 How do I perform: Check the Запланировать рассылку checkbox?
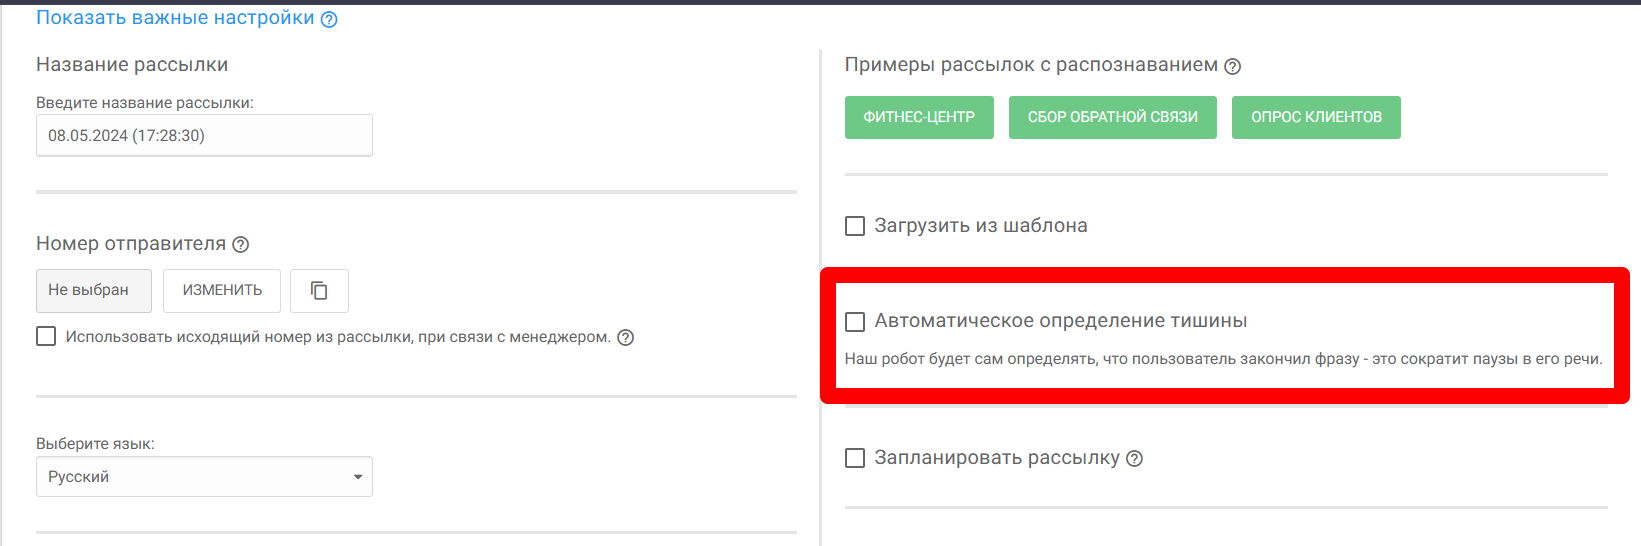pyautogui.click(x=855, y=458)
